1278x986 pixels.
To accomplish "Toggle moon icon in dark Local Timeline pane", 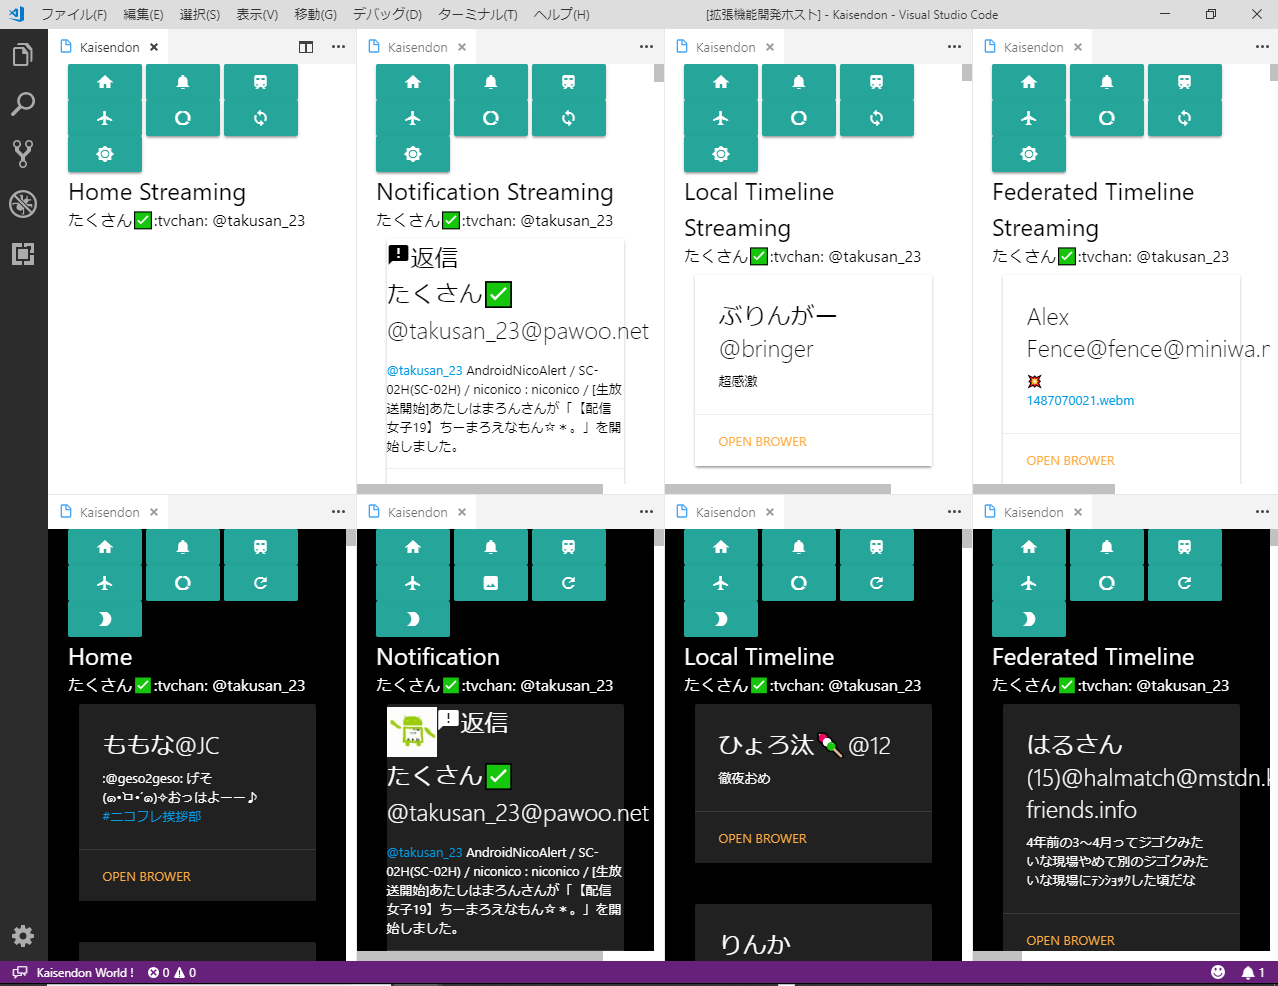I will [x=721, y=619].
